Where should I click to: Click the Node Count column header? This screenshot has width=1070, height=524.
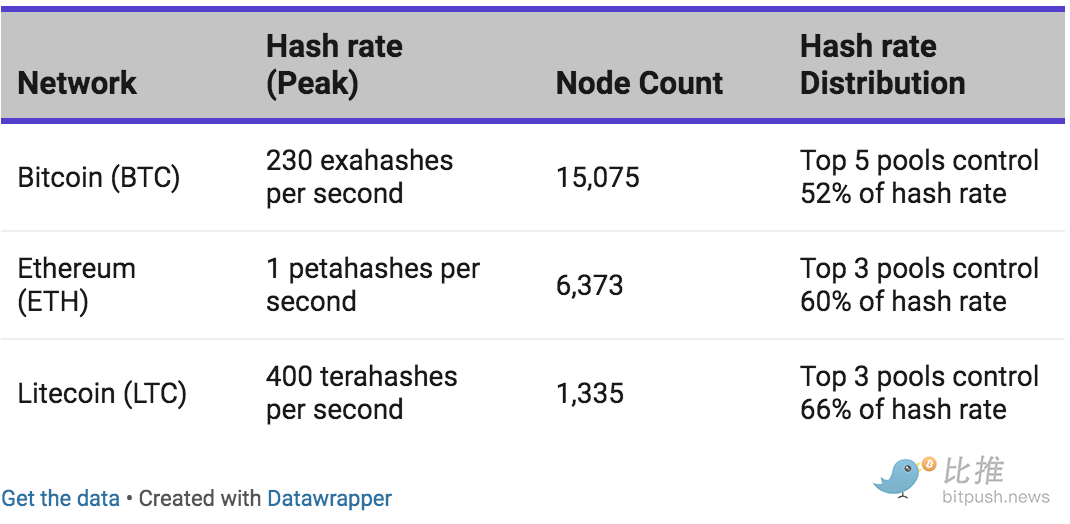pos(639,83)
